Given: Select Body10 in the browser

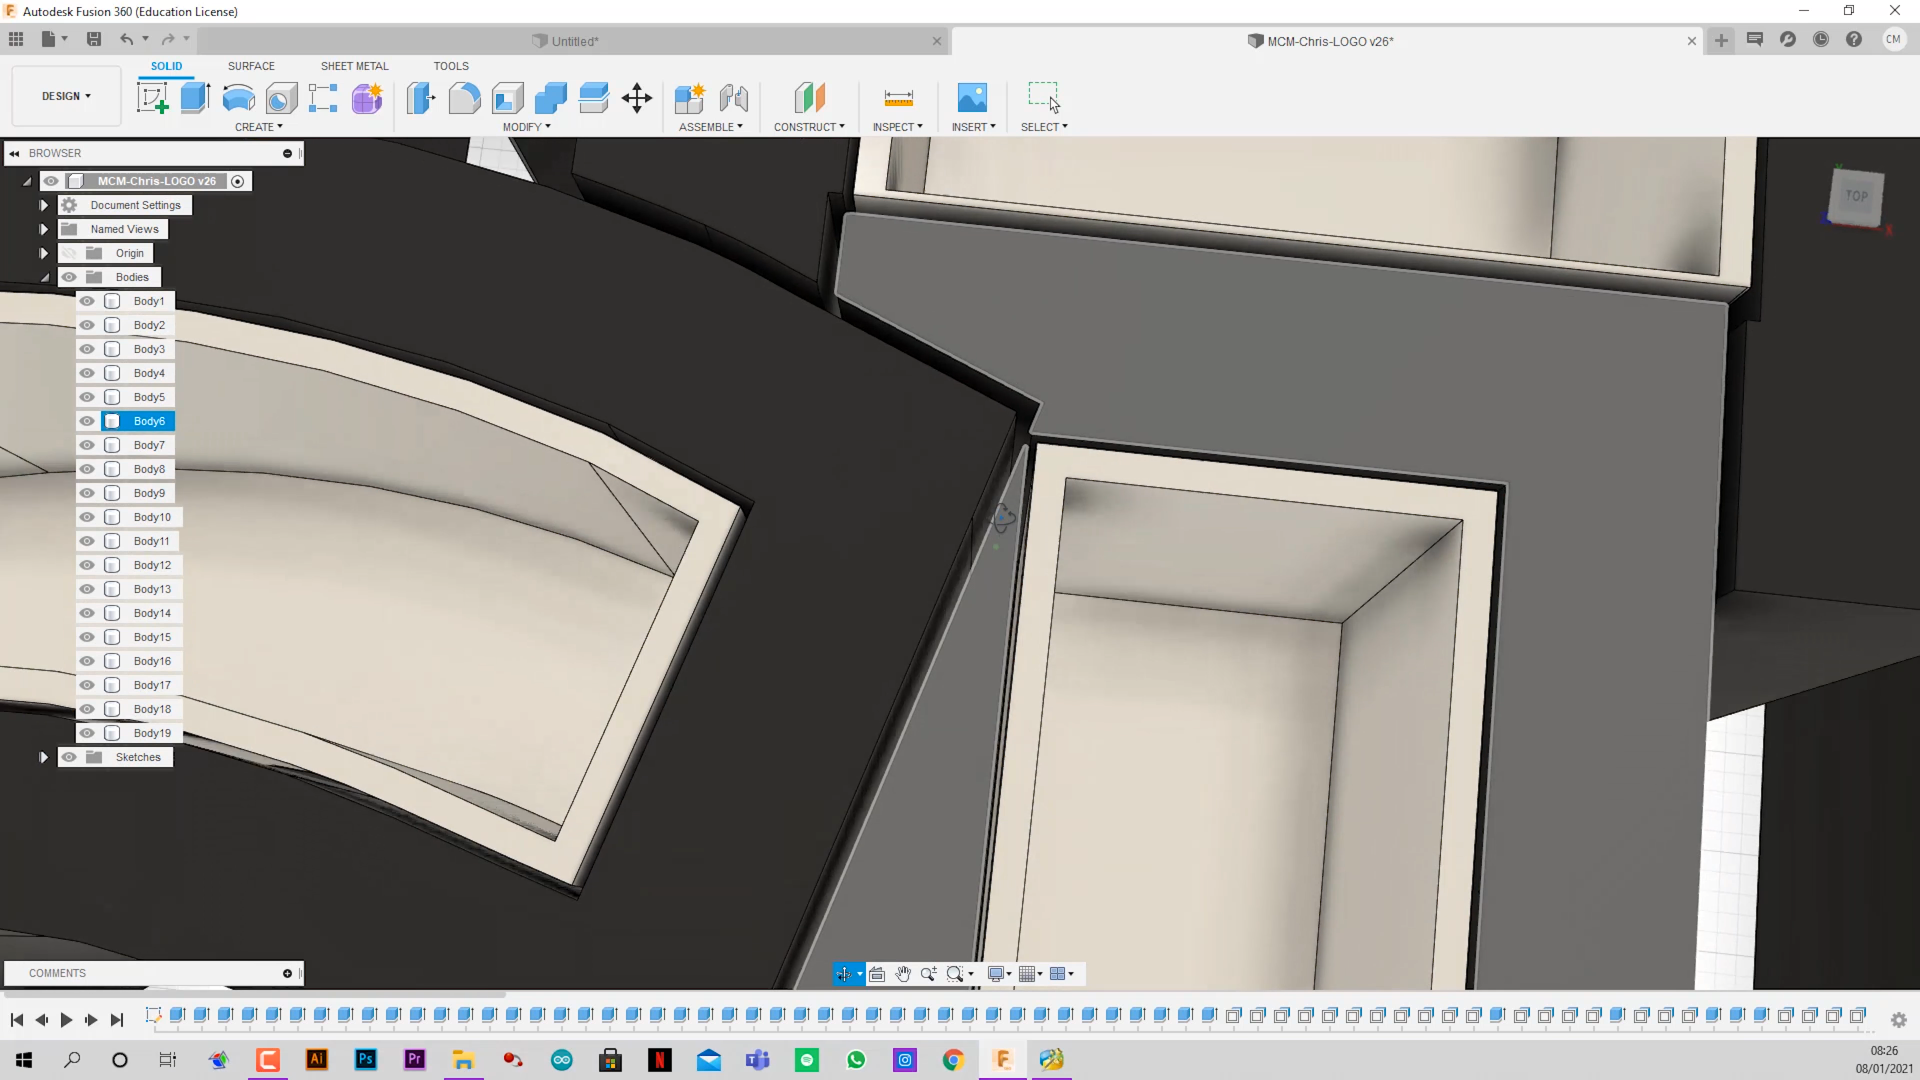Looking at the screenshot, I should tap(152, 517).
